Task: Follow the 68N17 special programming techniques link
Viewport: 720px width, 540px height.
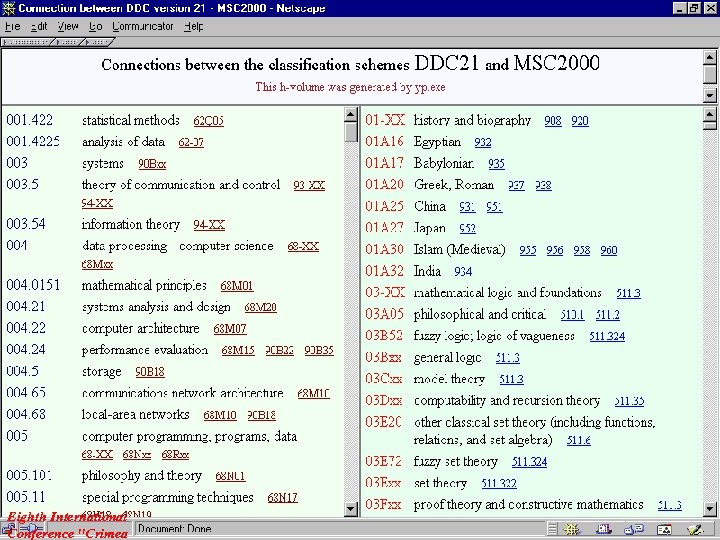Action: pyautogui.click(x=282, y=498)
